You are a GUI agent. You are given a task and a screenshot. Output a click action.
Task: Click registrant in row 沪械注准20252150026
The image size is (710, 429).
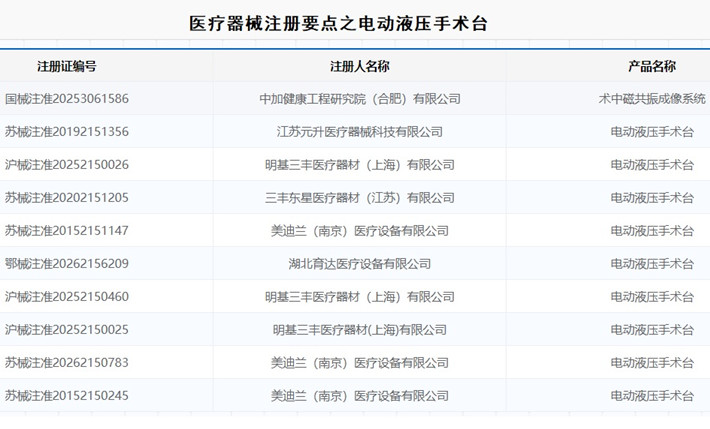click(360, 165)
